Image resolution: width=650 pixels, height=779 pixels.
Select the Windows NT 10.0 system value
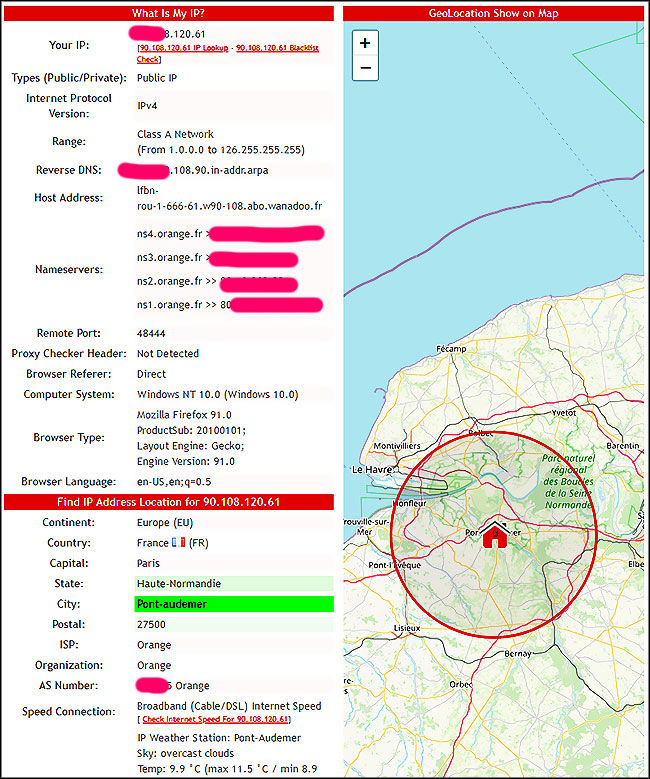coord(218,394)
